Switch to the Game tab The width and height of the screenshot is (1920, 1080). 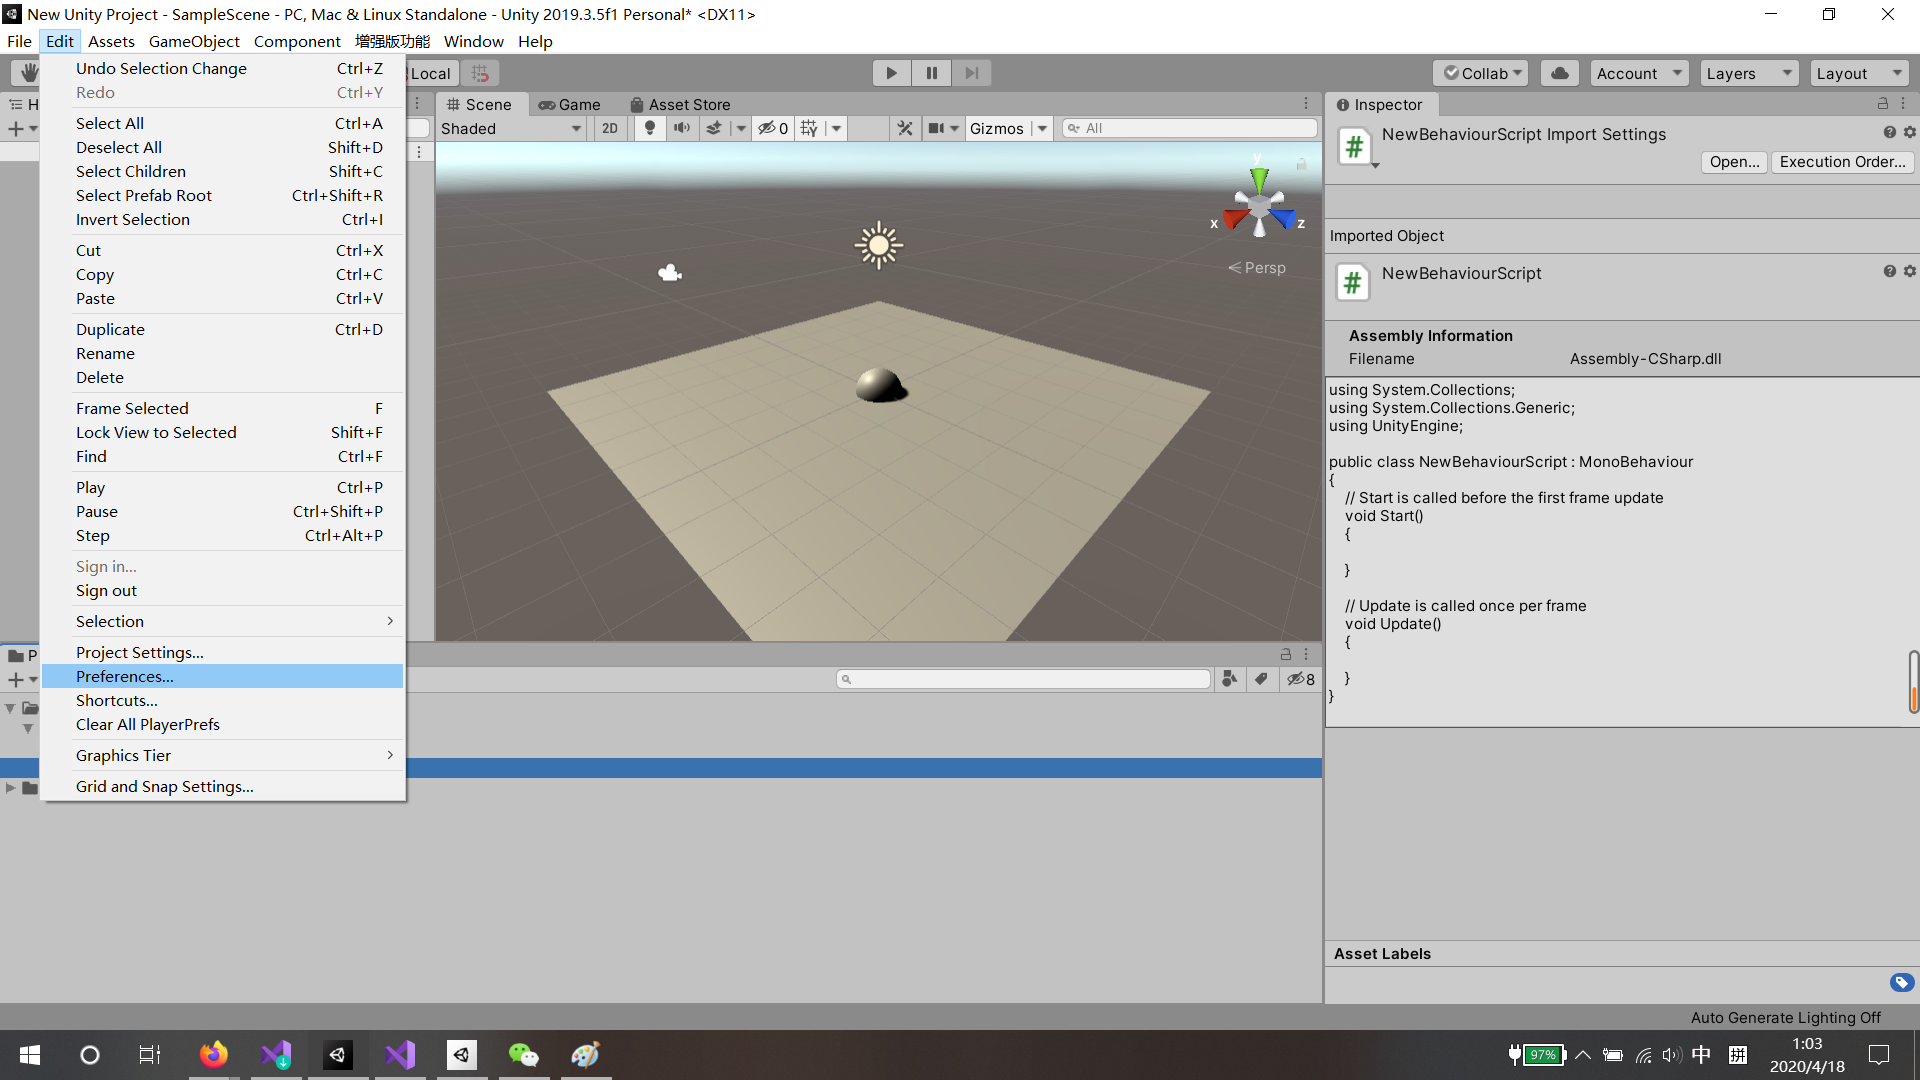570,104
